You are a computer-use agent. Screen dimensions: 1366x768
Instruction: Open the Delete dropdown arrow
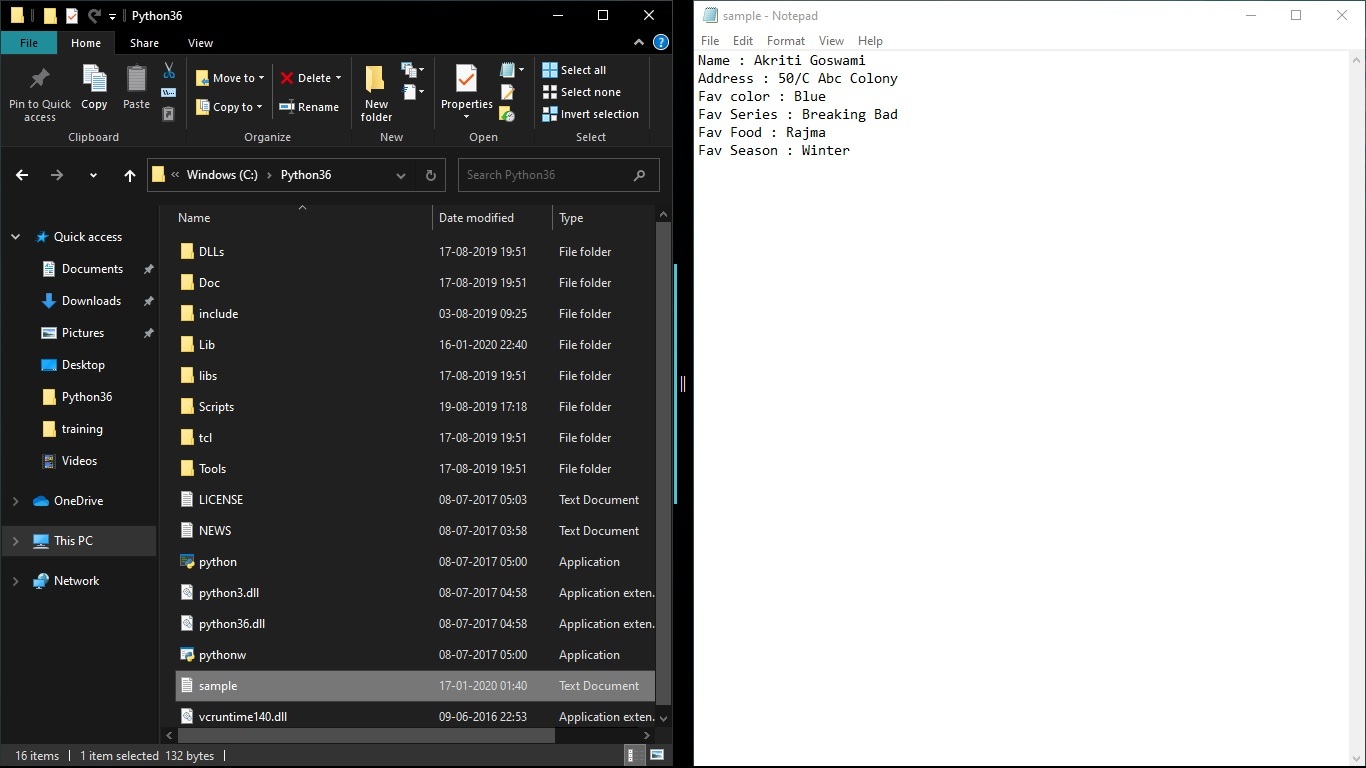(339, 78)
